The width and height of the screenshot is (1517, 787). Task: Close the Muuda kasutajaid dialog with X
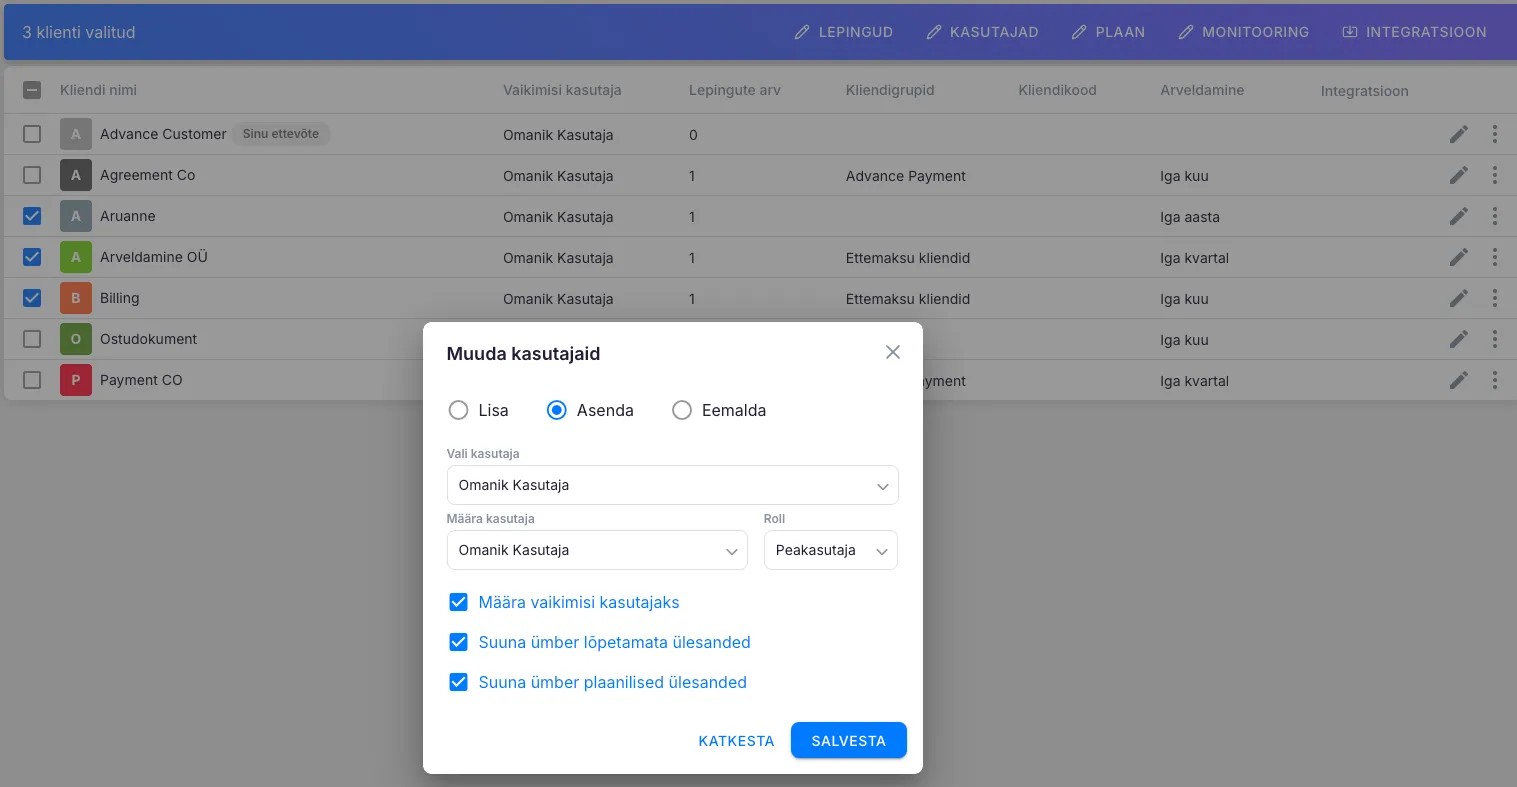click(892, 352)
